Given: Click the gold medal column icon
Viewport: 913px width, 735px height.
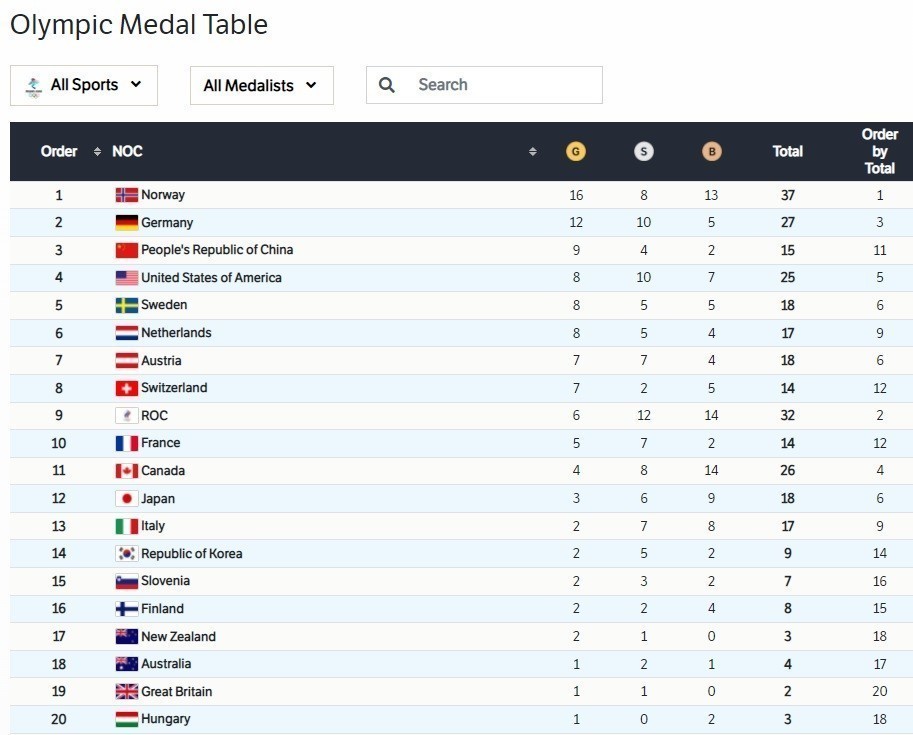Looking at the screenshot, I should tap(575, 152).
